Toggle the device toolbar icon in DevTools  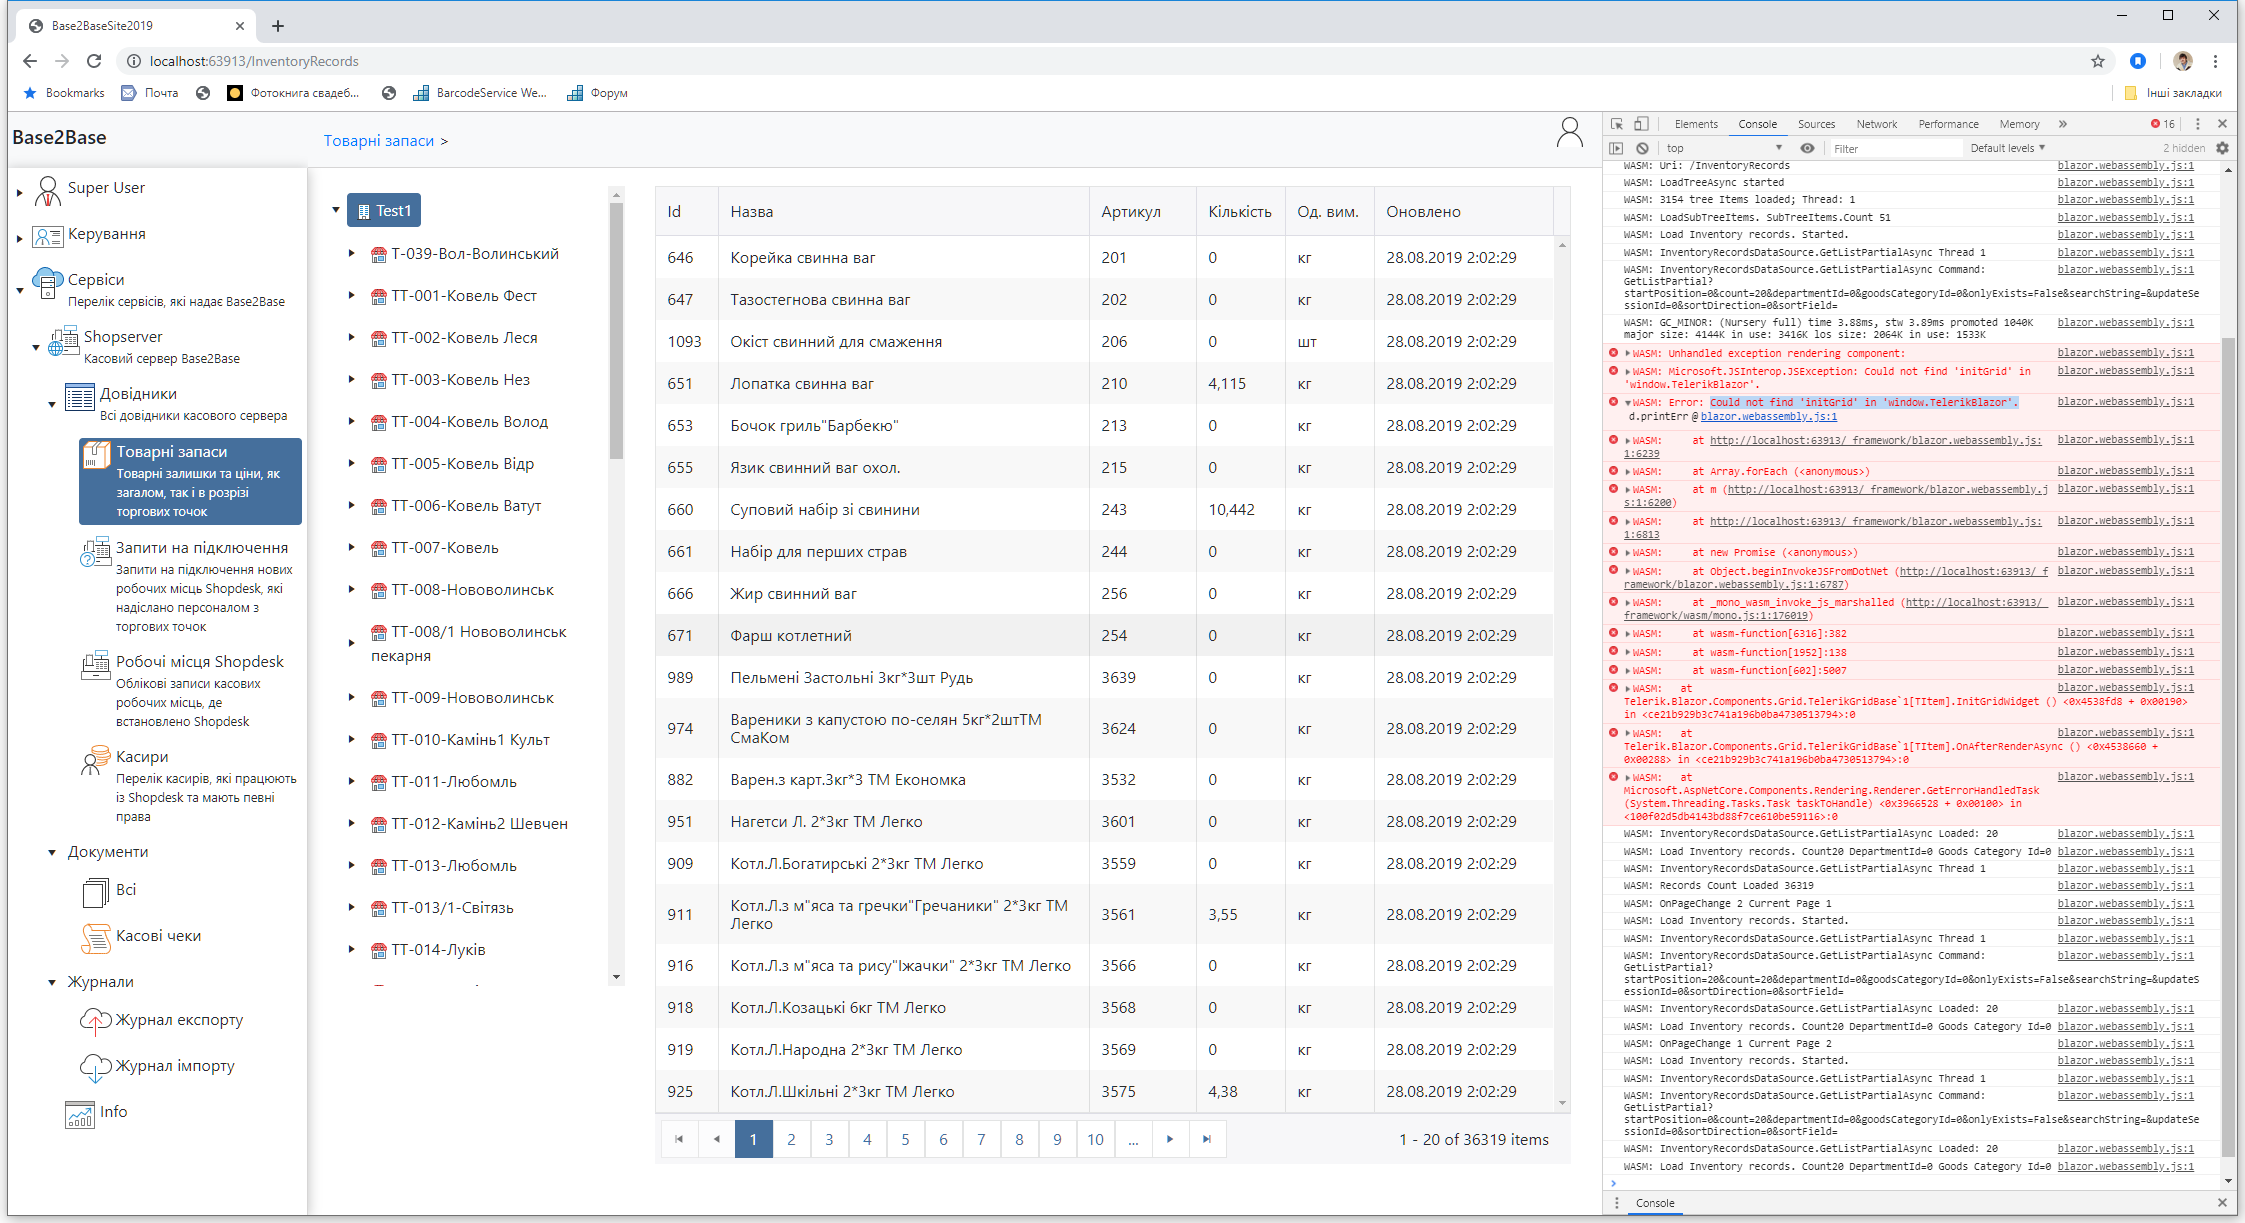coord(1641,124)
